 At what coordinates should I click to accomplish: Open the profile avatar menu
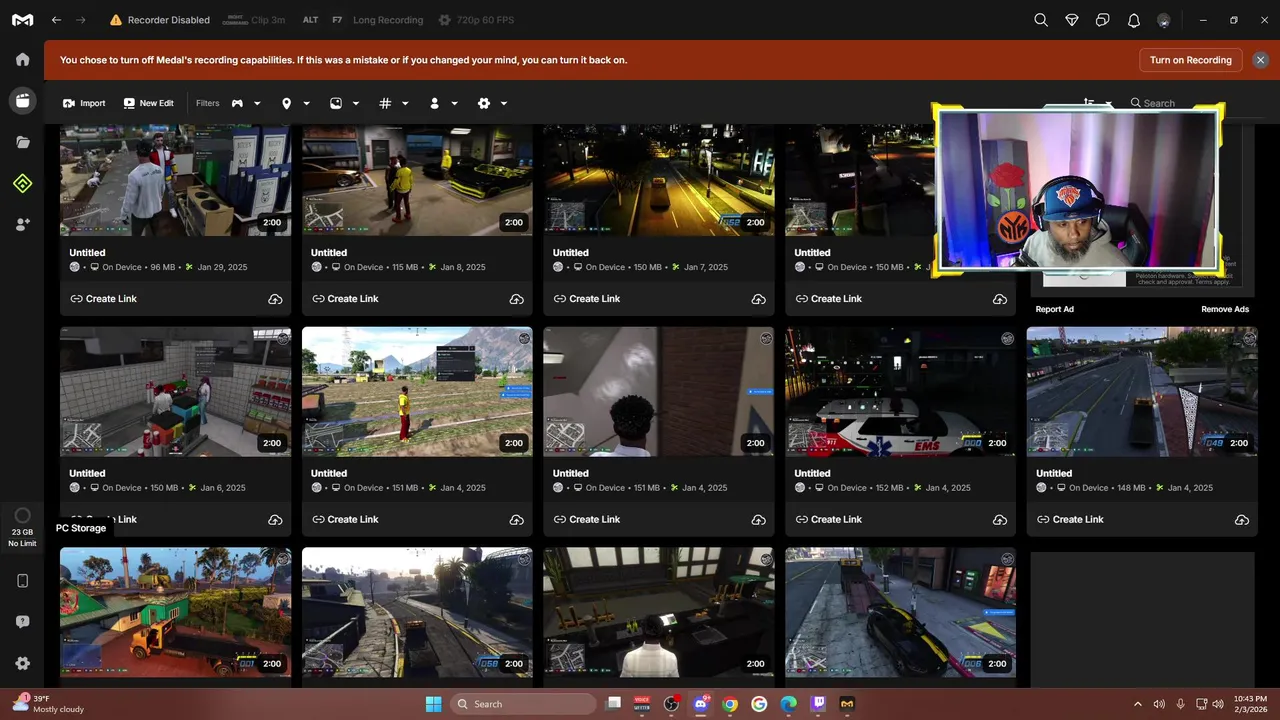tap(1164, 20)
